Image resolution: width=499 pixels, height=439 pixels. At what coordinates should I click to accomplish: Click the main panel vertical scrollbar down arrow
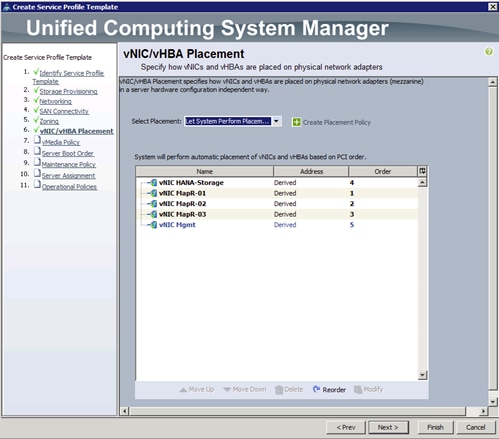click(x=493, y=401)
